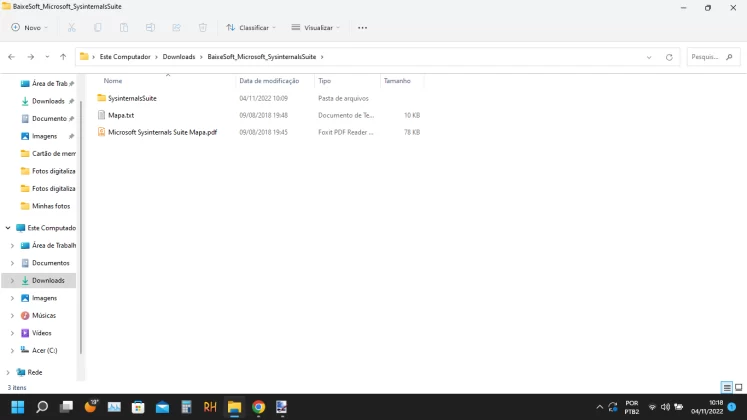
Task: Go back with the left arrow
Action: 11,57
